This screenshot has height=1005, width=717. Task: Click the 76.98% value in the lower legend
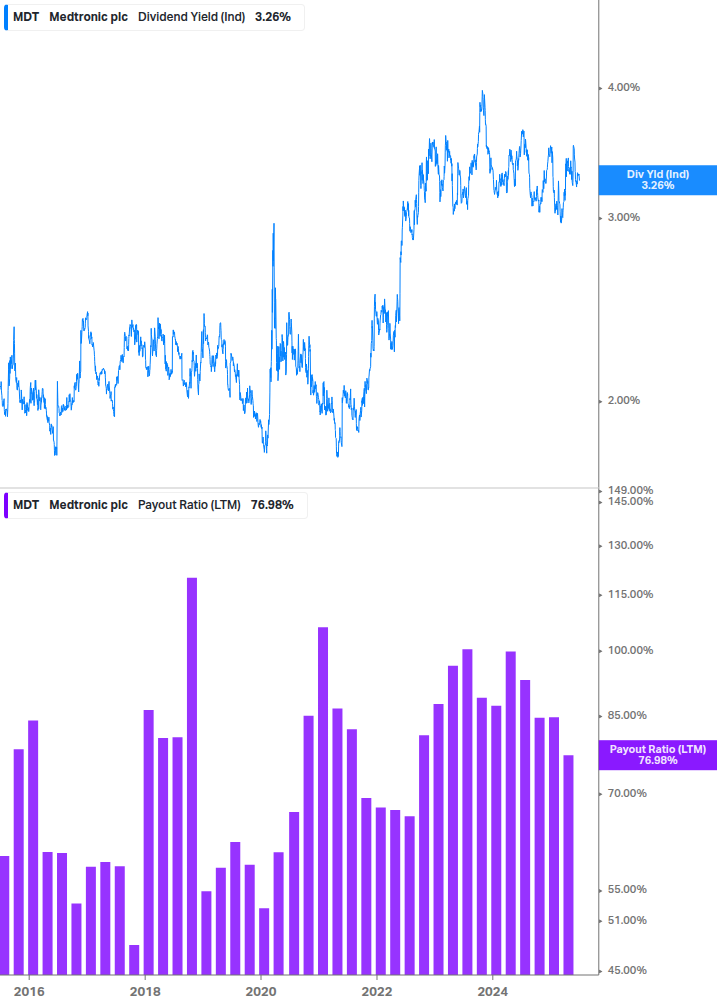click(x=272, y=505)
